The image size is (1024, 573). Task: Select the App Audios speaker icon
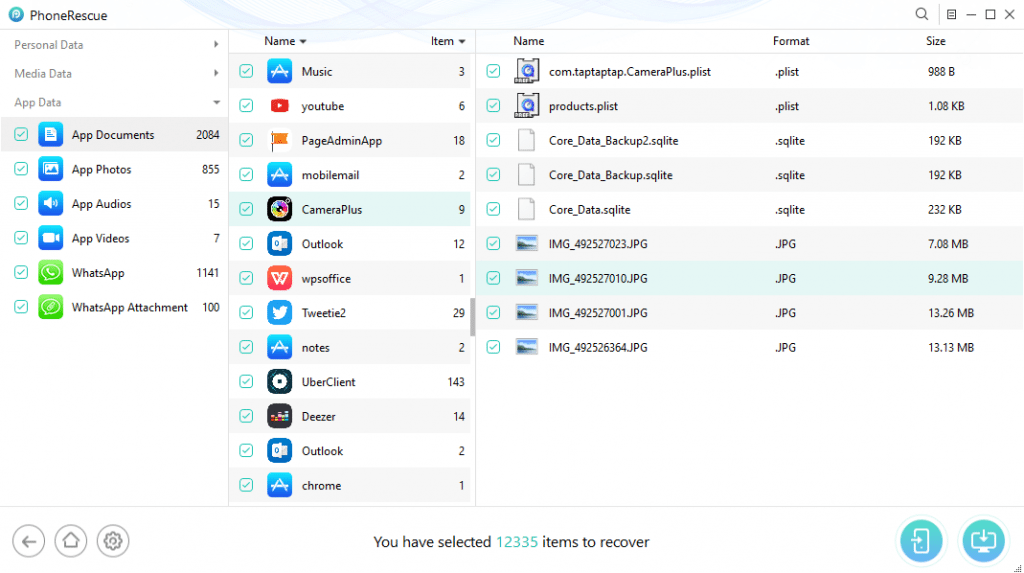click(50, 204)
